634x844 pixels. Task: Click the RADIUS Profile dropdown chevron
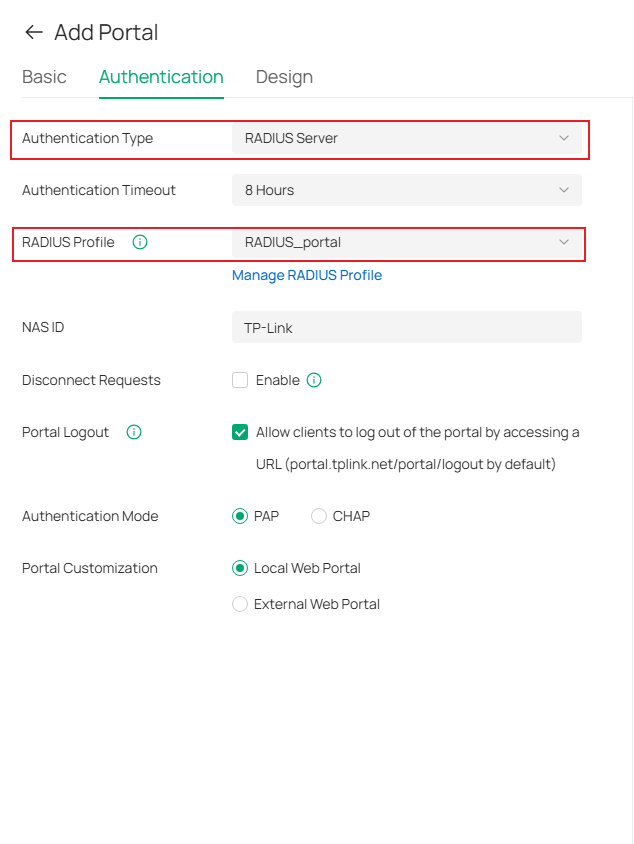coord(564,242)
